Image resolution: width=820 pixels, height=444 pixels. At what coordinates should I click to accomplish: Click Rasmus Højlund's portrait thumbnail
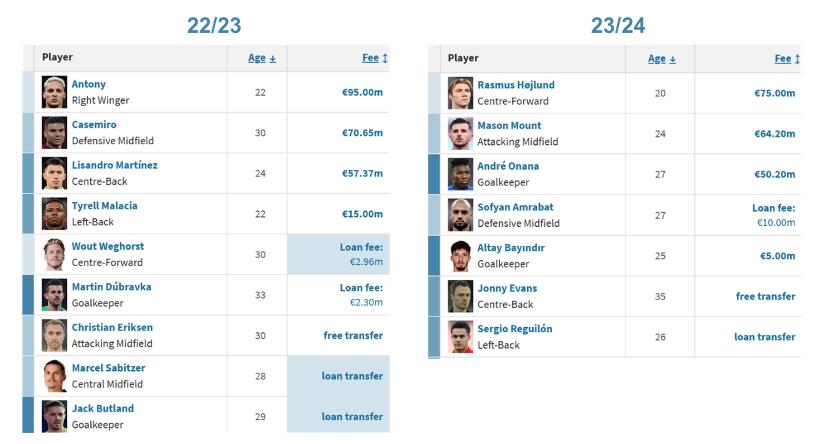point(460,93)
